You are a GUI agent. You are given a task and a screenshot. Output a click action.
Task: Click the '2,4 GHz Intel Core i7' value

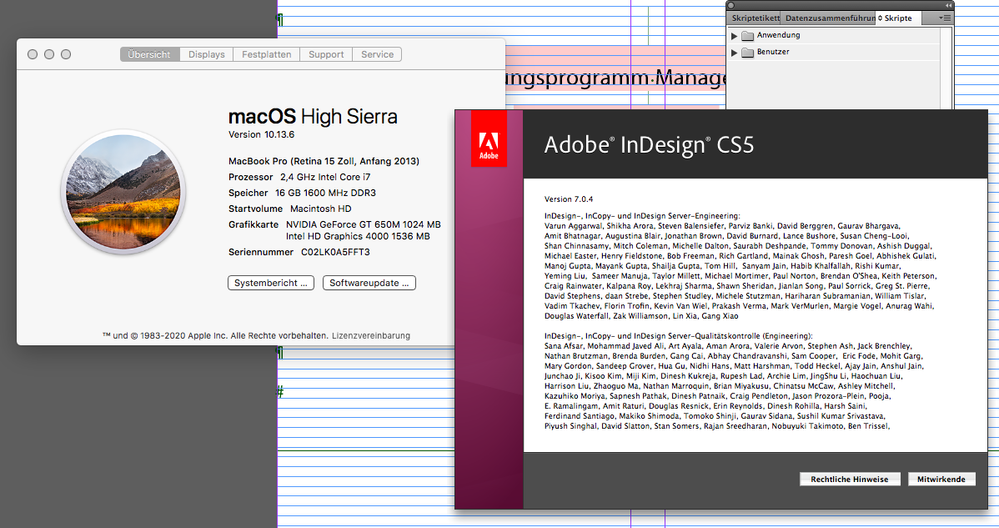pyautogui.click(x=325, y=177)
